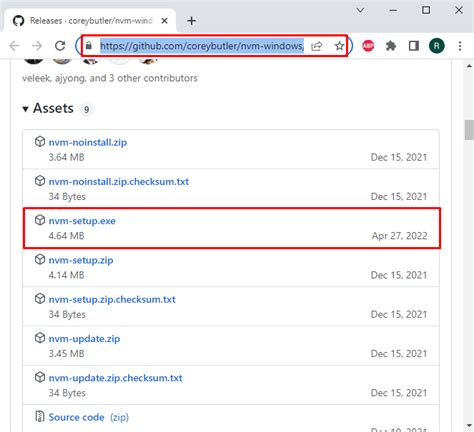Image resolution: width=474 pixels, height=432 pixels.
Task: Open the ABP Adblock Plus extension
Action: (368, 46)
